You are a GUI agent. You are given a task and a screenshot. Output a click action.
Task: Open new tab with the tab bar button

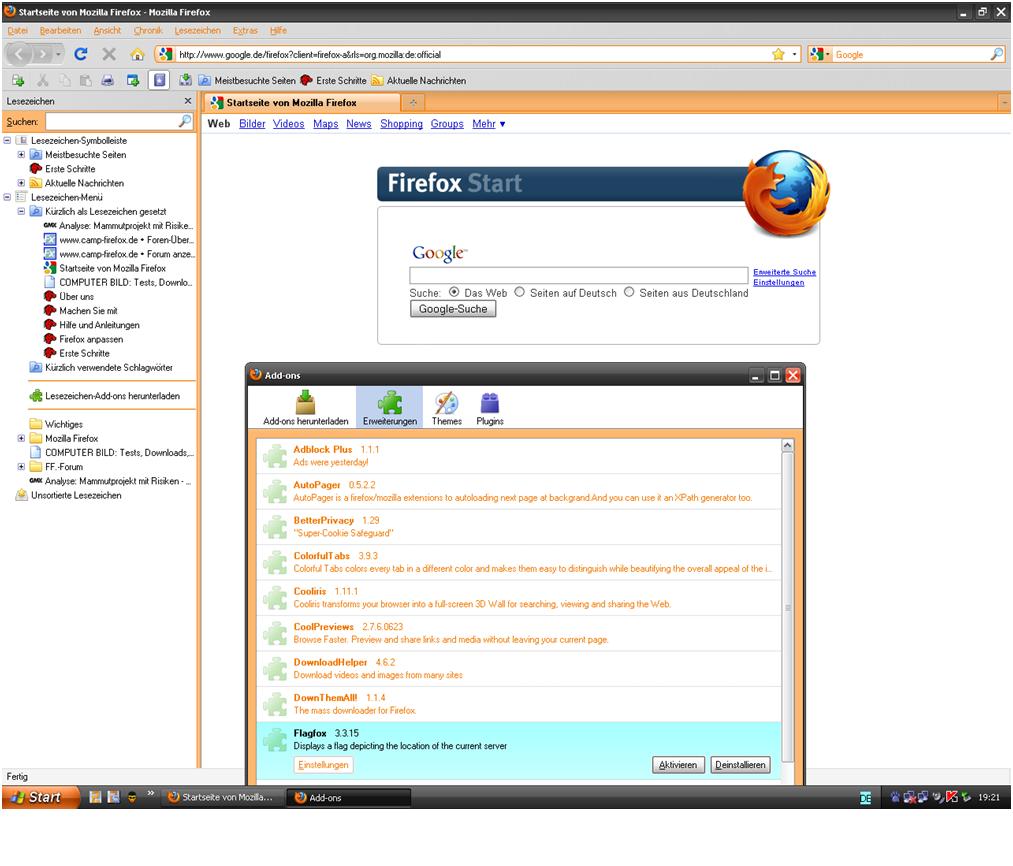413,102
